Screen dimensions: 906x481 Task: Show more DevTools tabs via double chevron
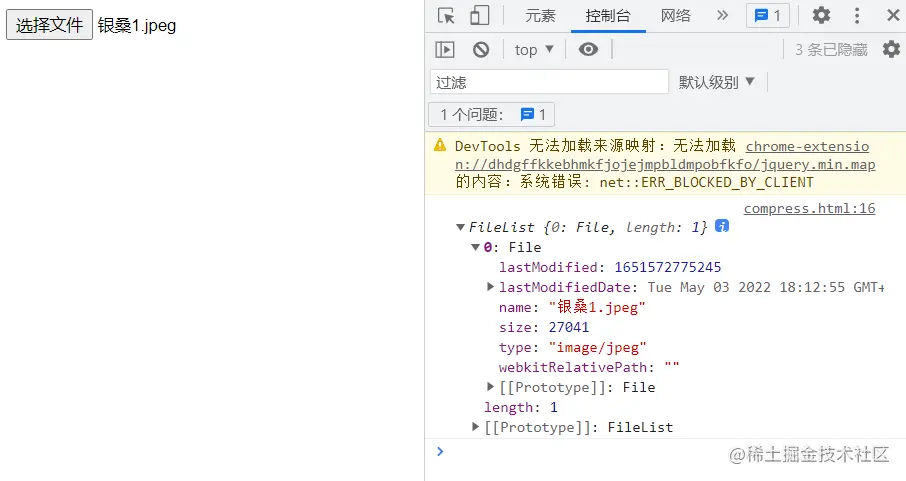pyautogui.click(x=722, y=15)
